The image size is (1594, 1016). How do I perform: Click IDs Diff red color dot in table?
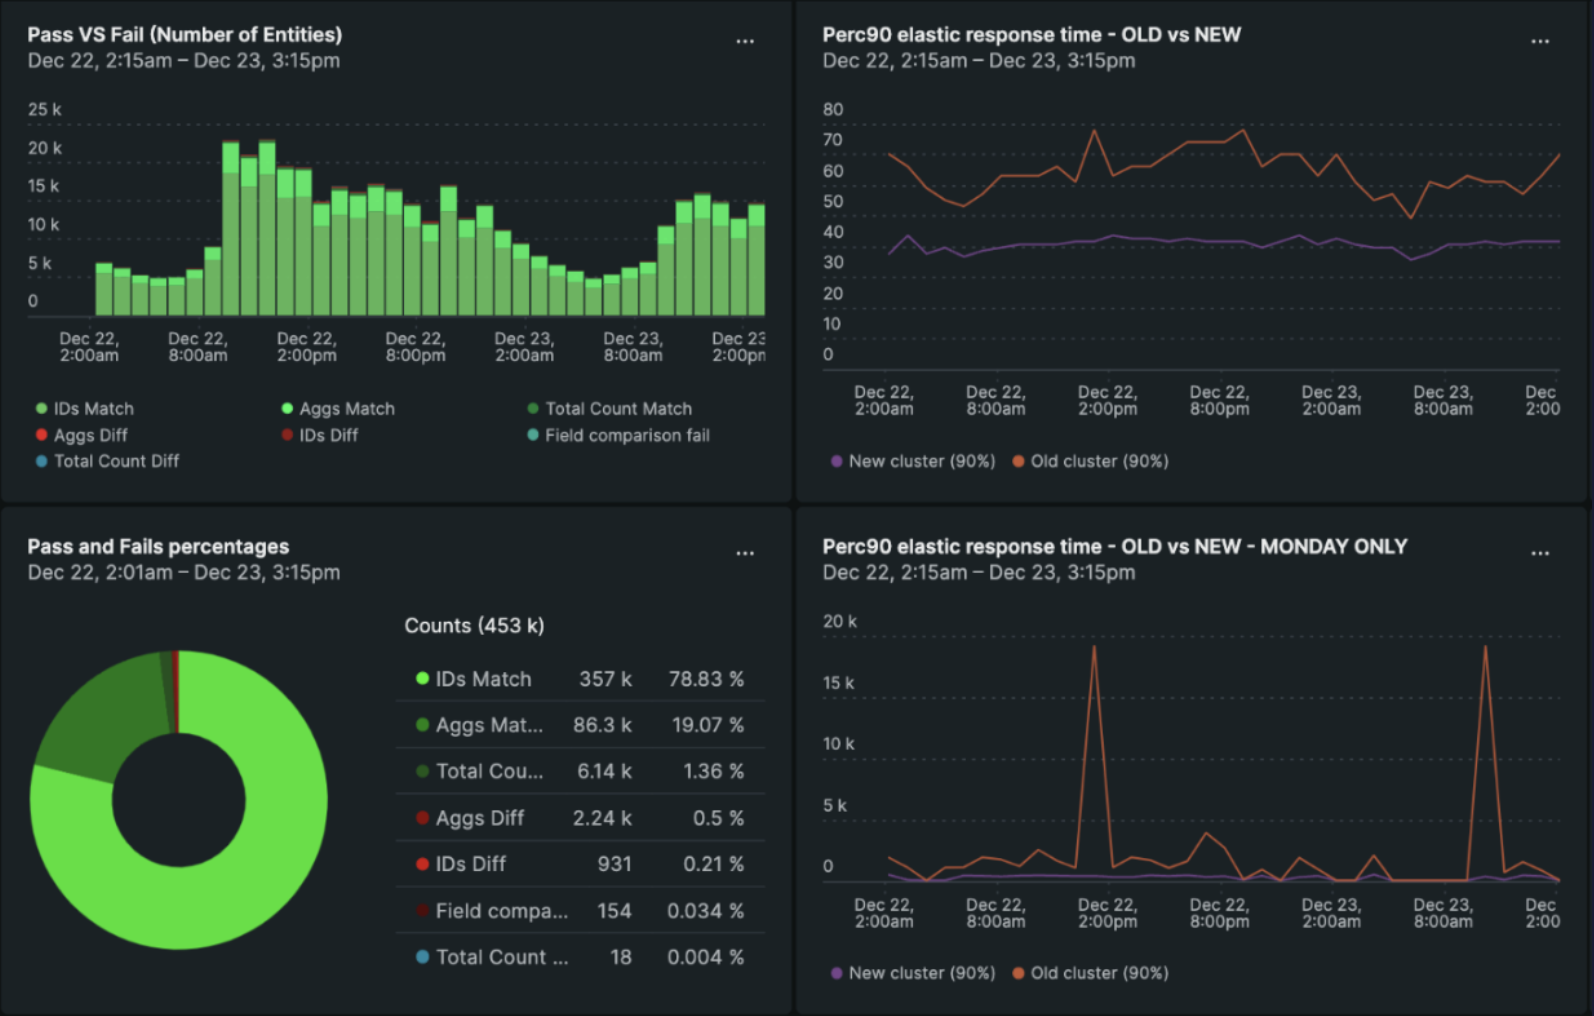coord(422,864)
